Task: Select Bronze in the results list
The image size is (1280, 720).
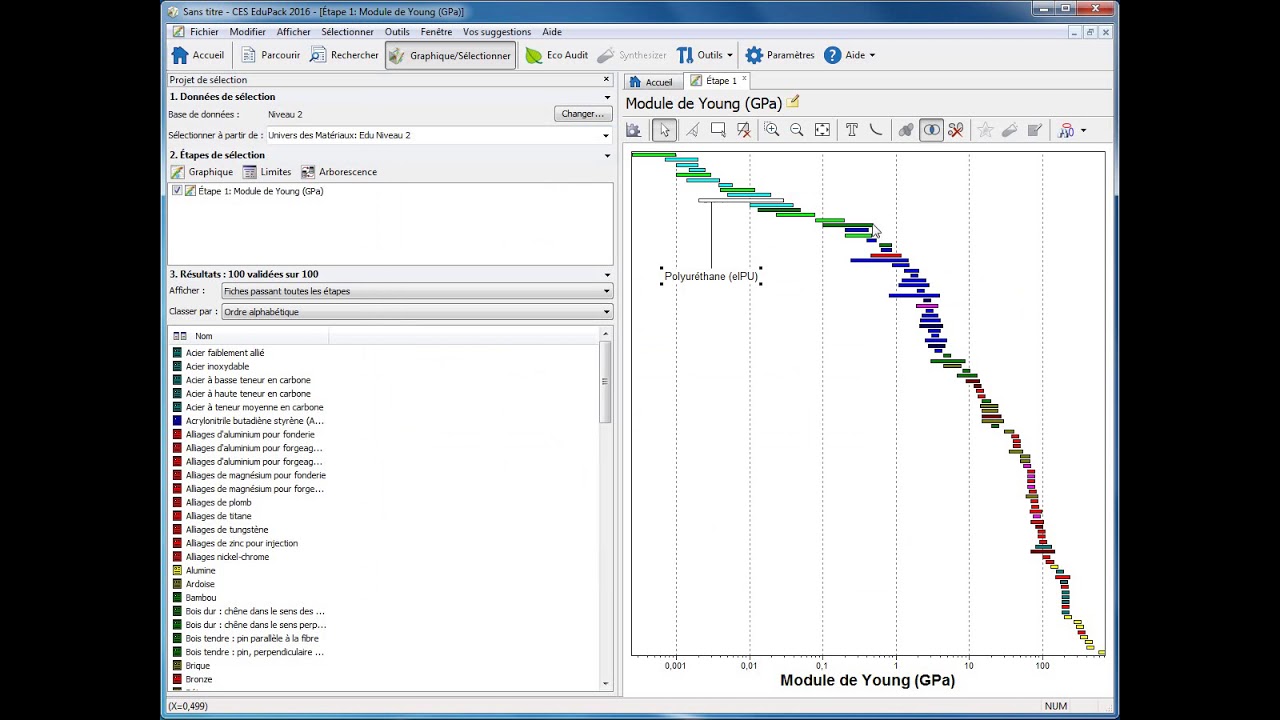Action: [x=199, y=679]
